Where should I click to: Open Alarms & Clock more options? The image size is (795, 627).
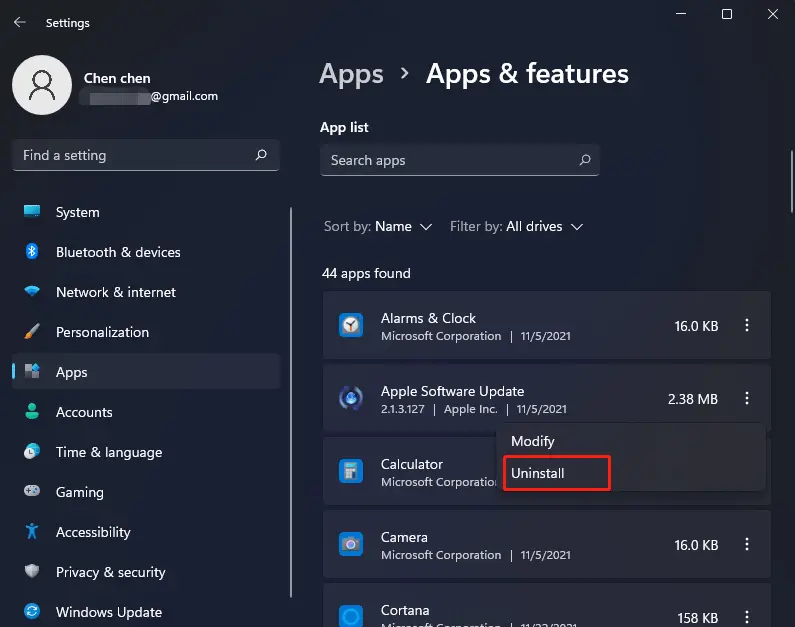pos(747,325)
